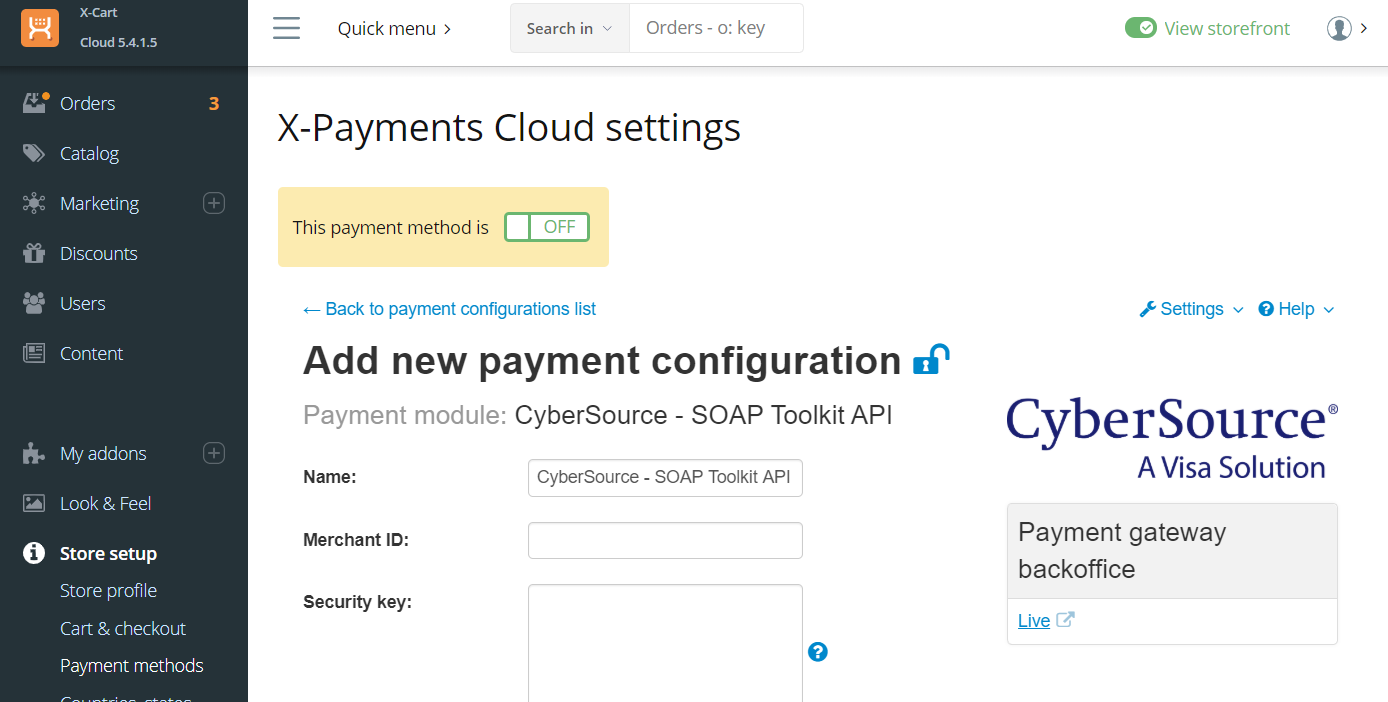The image size is (1388, 702).
Task: Open the Help dropdown menu
Action: (x=1296, y=309)
